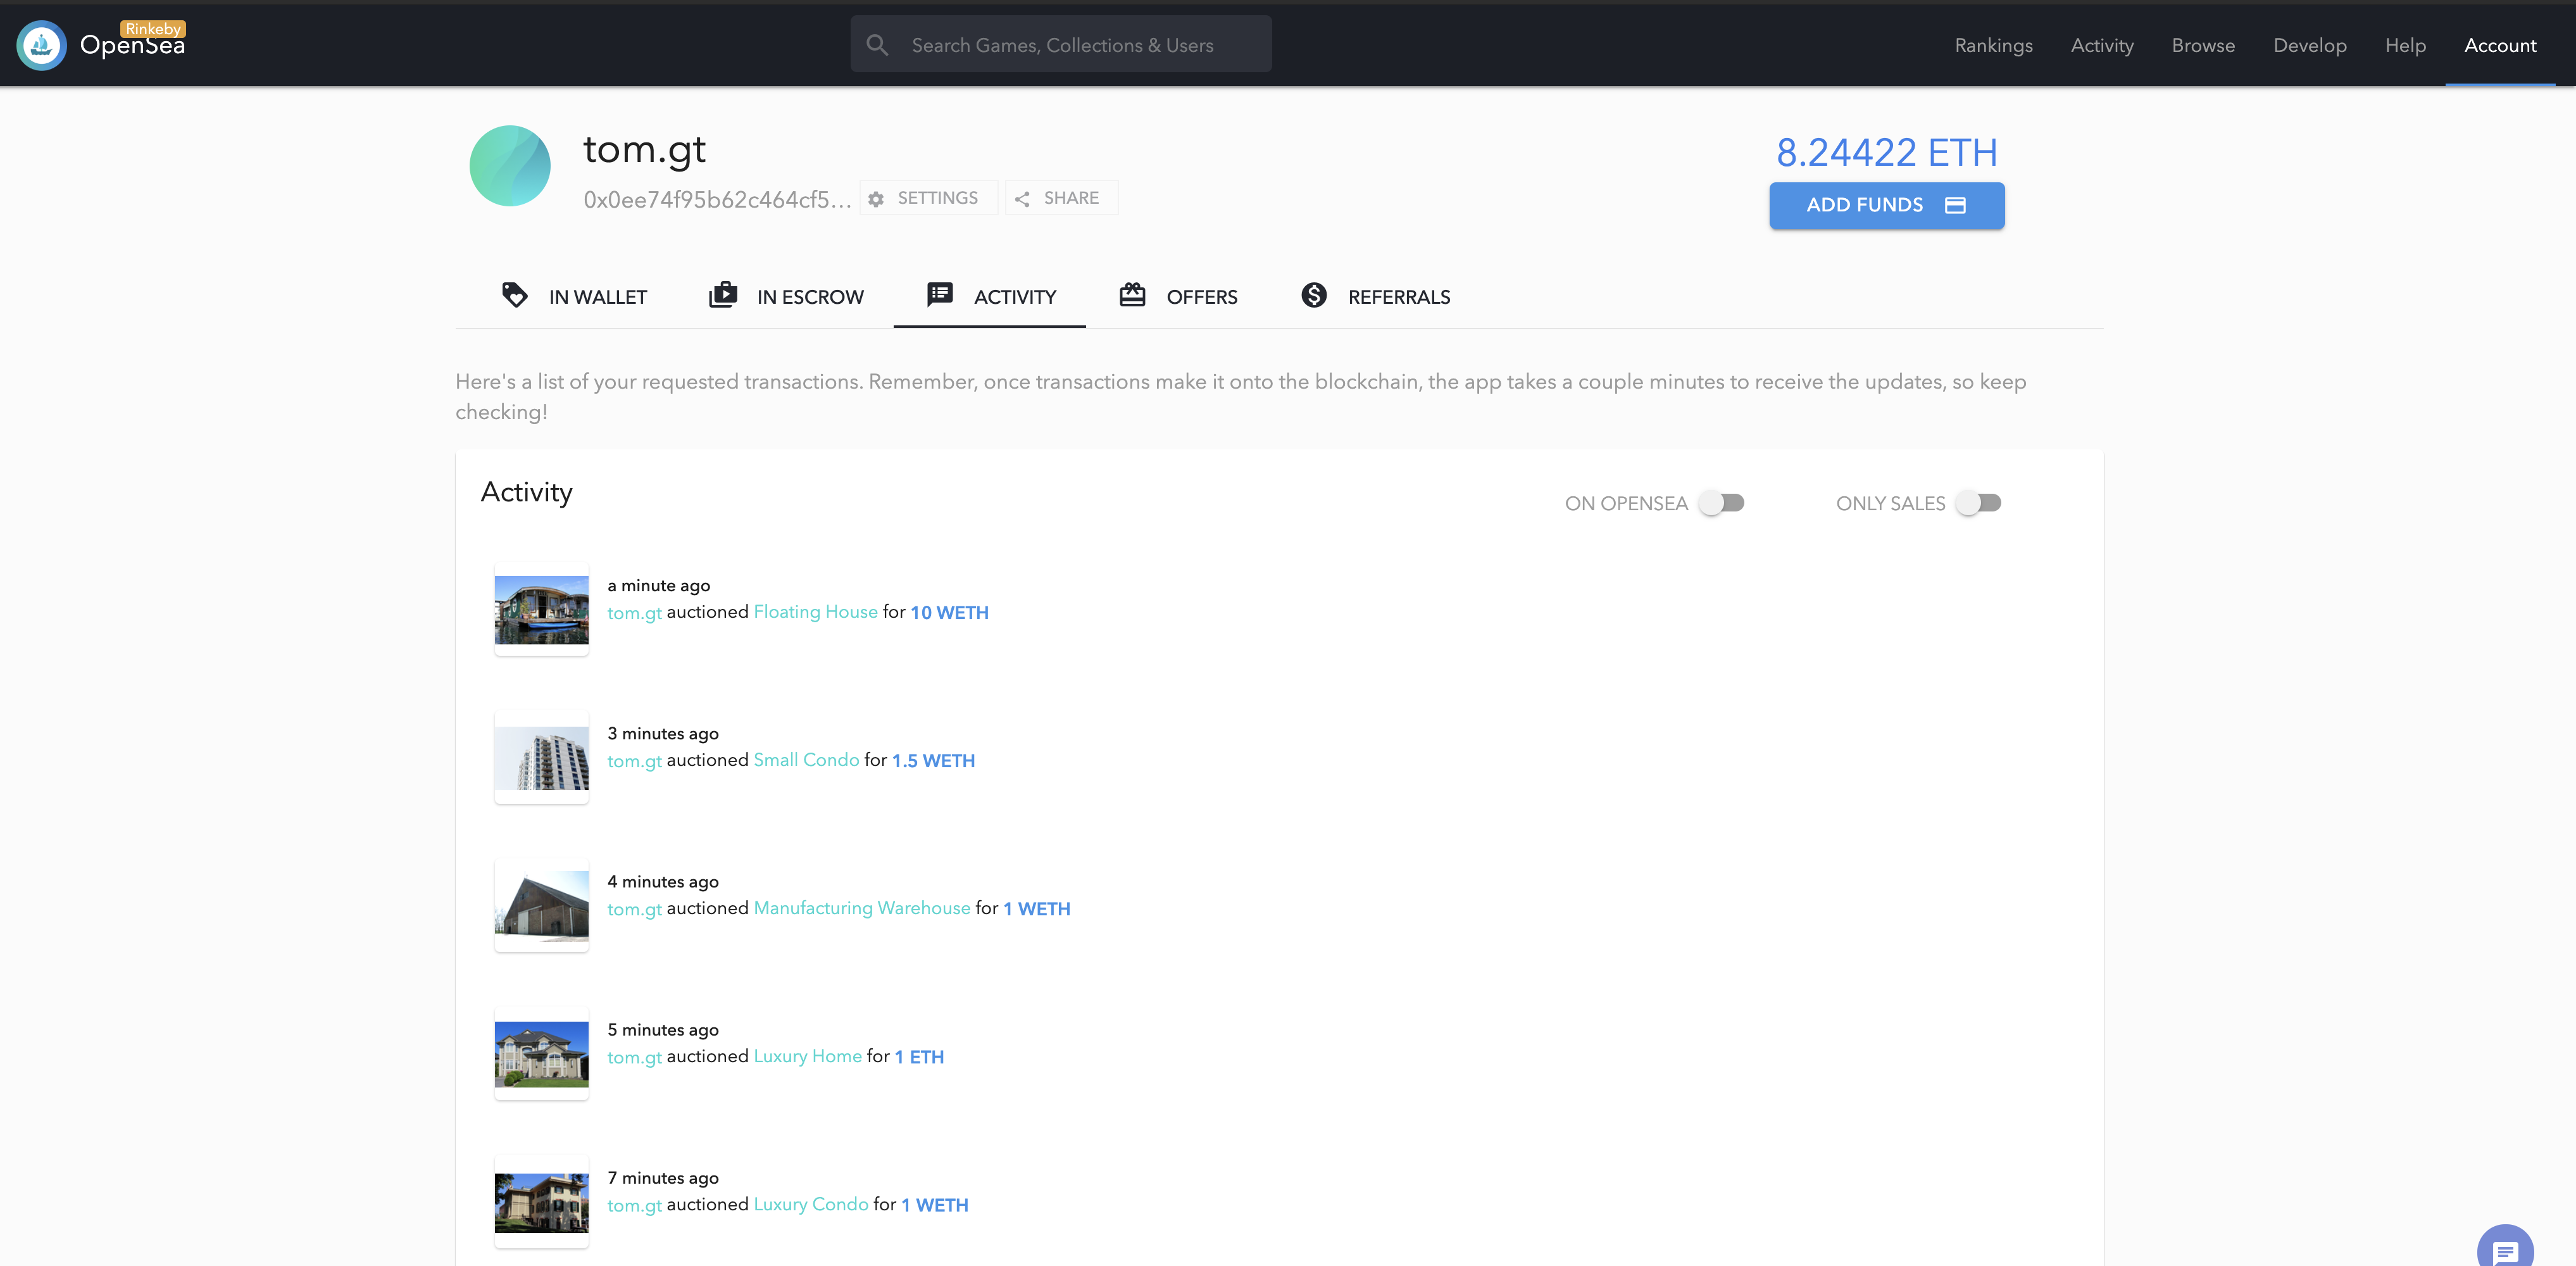Screen dimensions: 2576x1266
Task: Click the OpenSea ship logo icon
Action: coord(41,45)
